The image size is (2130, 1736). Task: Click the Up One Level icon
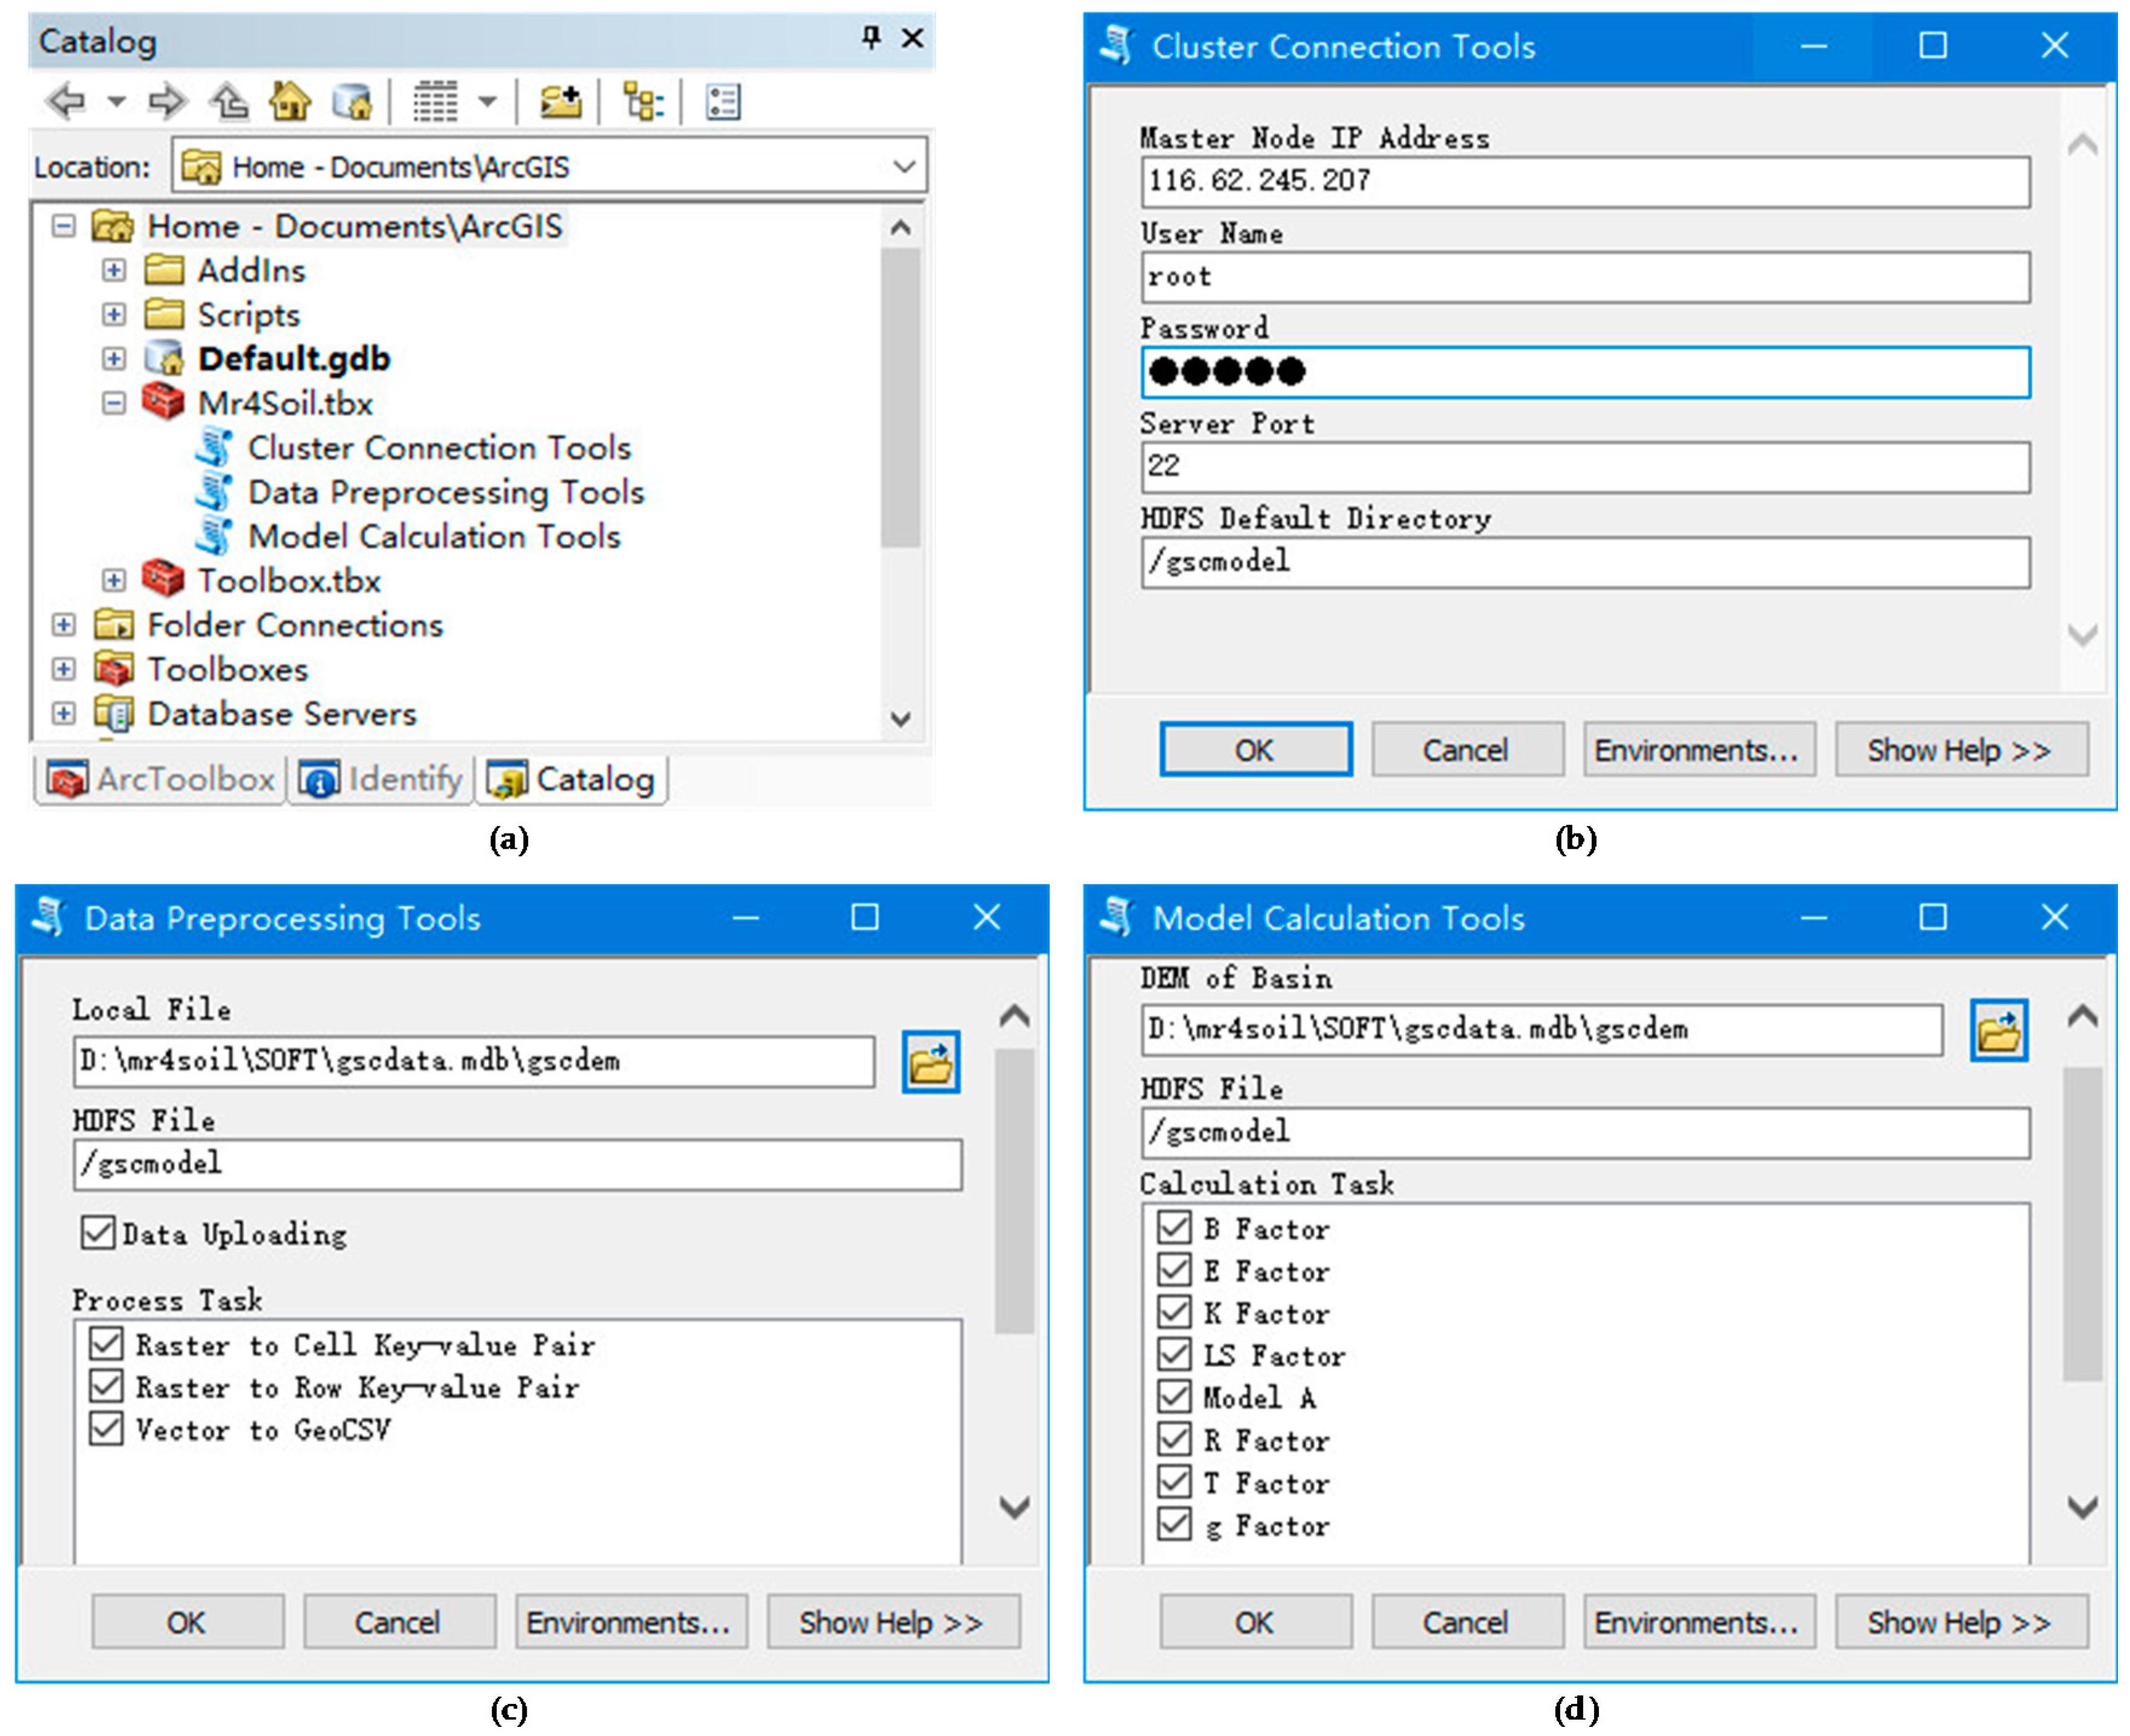[230, 101]
